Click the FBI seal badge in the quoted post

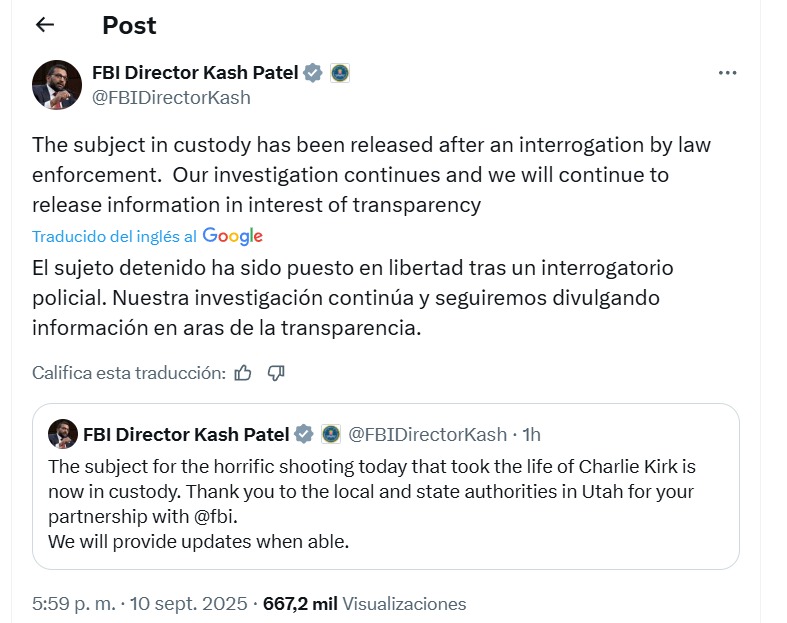click(x=331, y=434)
